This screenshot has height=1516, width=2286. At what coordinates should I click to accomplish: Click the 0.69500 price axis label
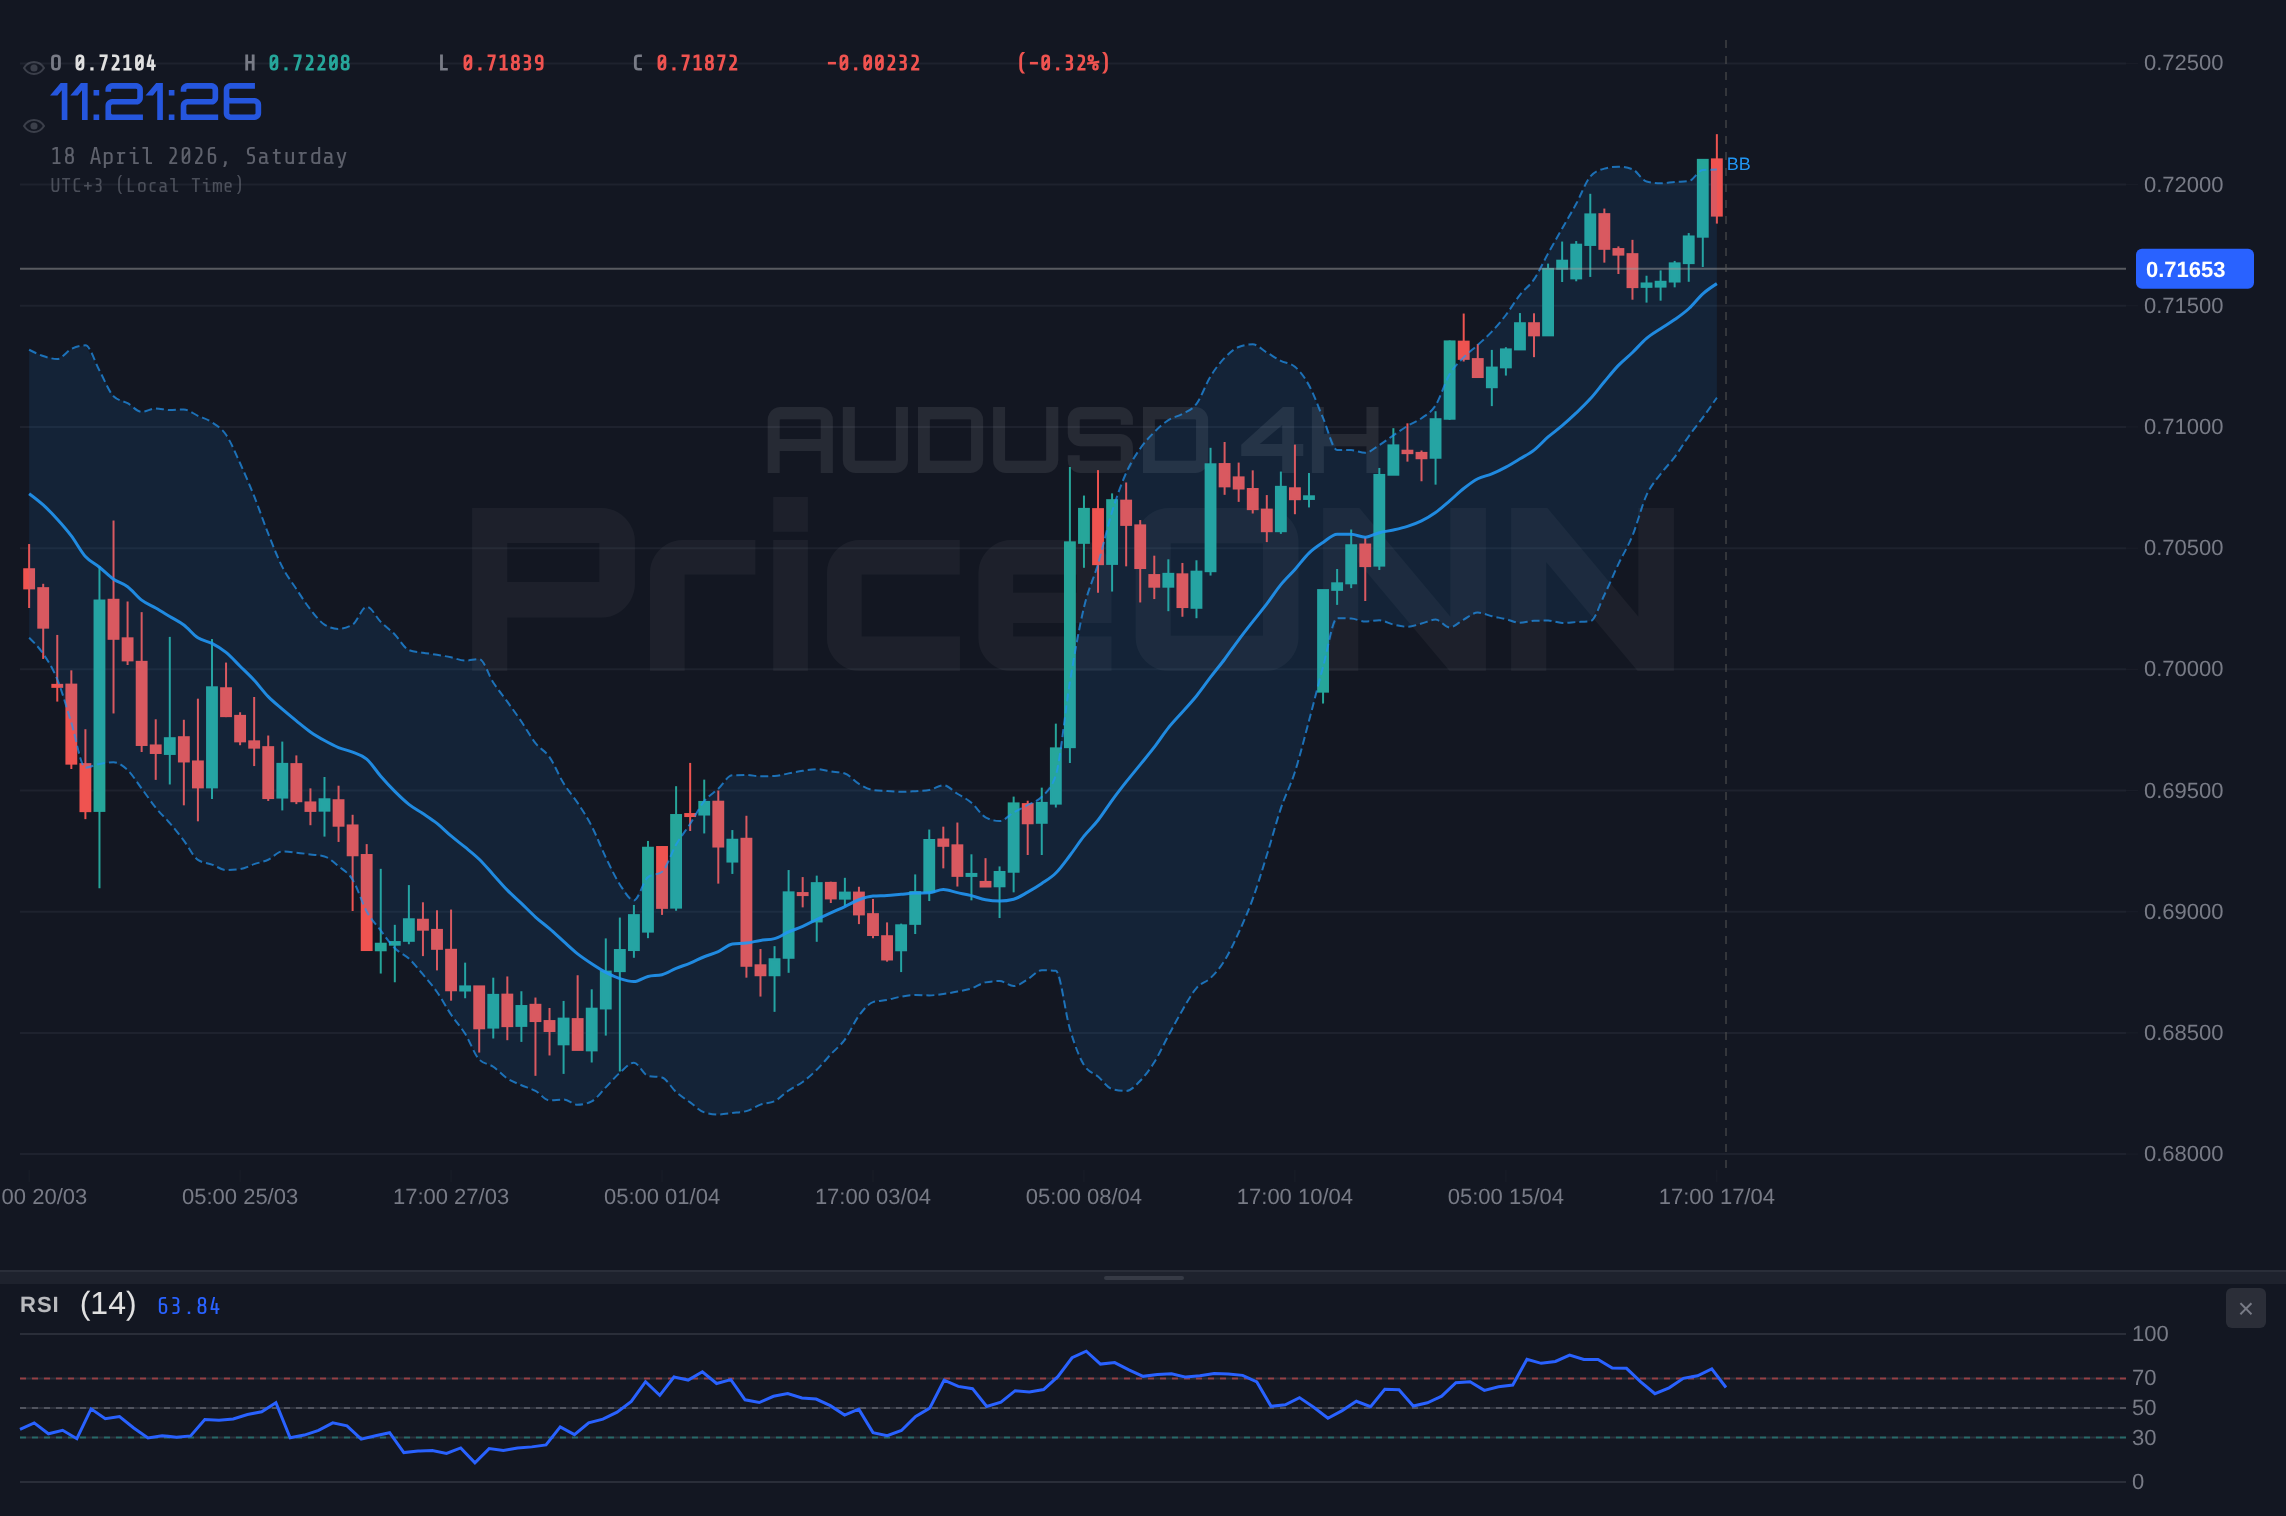pos(2183,791)
